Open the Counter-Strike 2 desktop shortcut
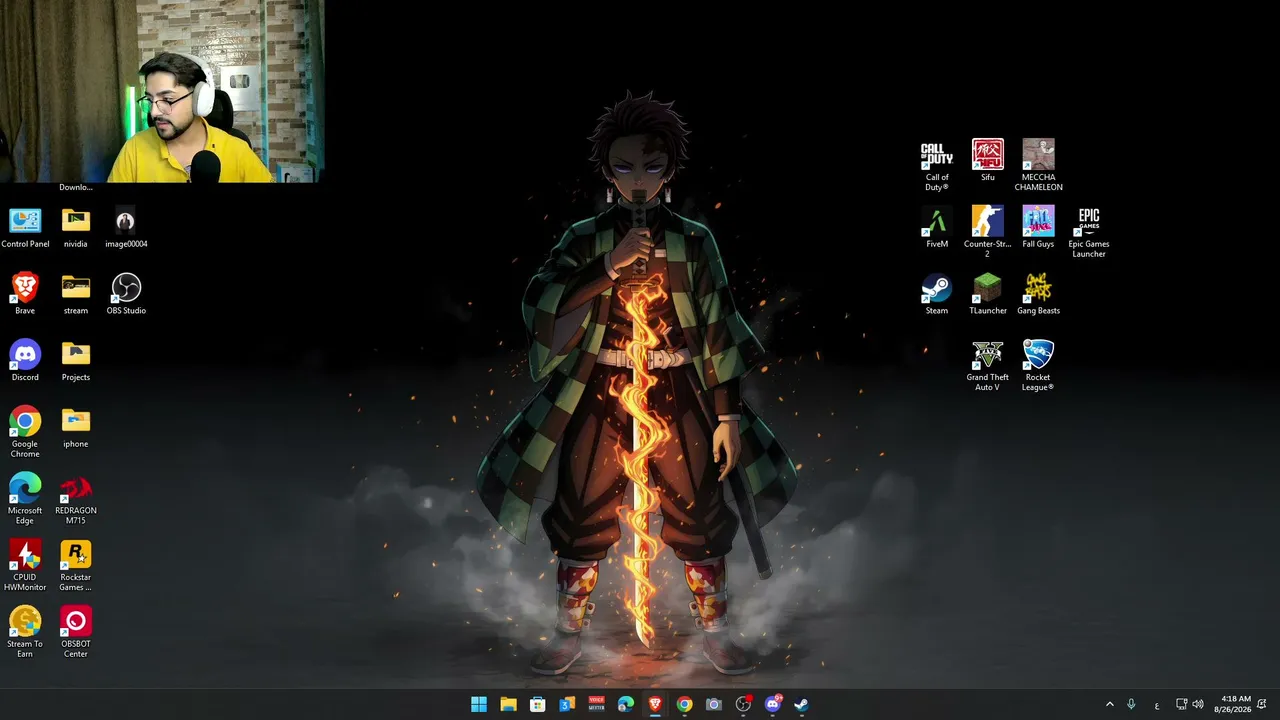1280x720 pixels. click(x=988, y=232)
